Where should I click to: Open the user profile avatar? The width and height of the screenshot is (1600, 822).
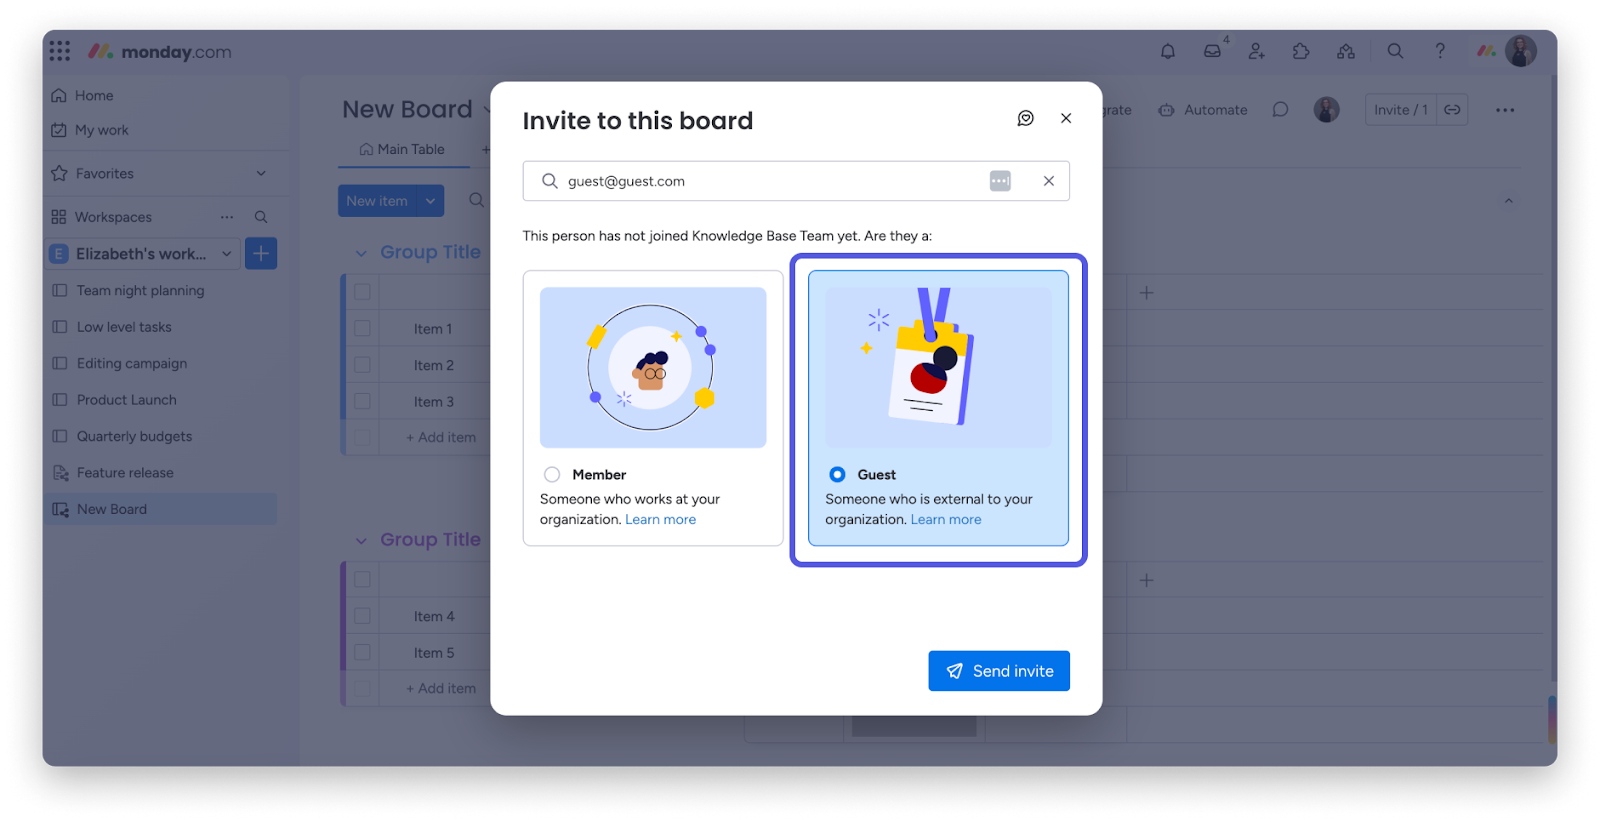[x=1521, y=51]
